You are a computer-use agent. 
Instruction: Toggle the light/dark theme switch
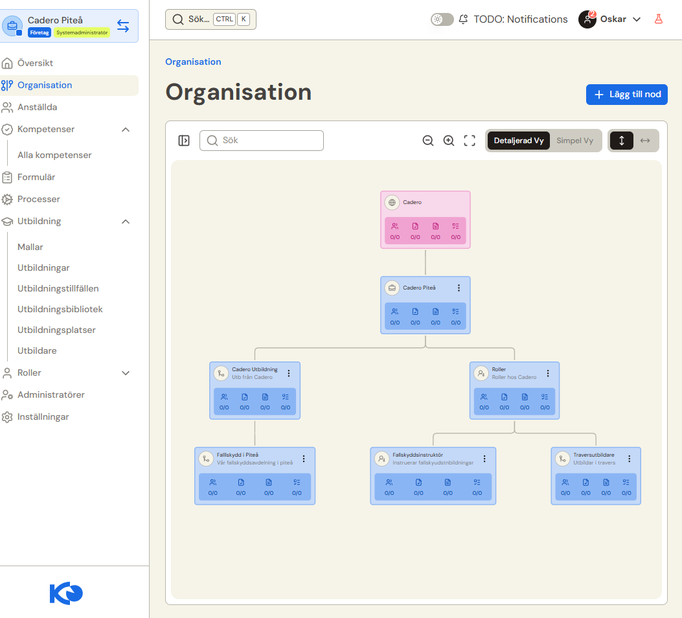click(x=442, y=20)
